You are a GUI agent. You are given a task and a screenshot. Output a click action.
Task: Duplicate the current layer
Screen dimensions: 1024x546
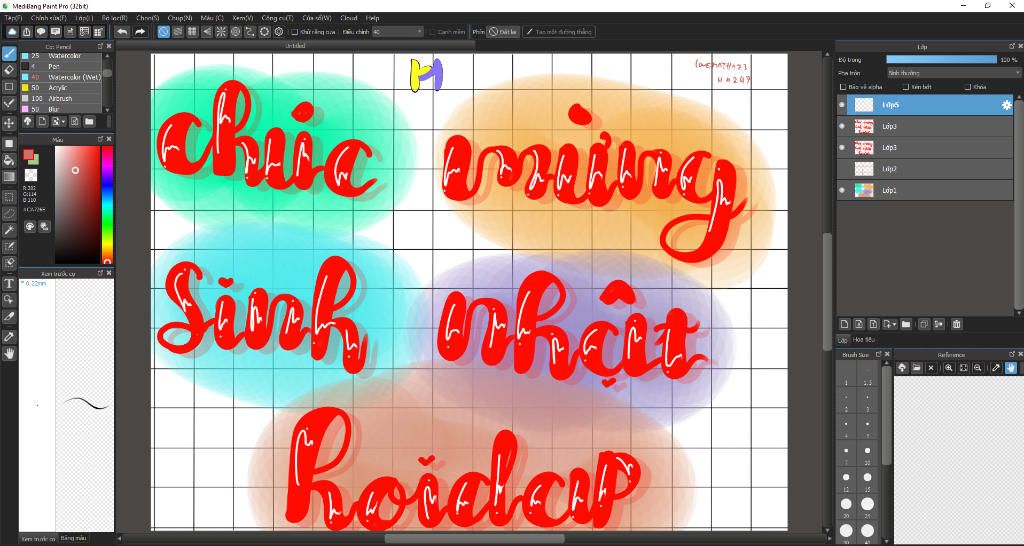coord(923,324)
